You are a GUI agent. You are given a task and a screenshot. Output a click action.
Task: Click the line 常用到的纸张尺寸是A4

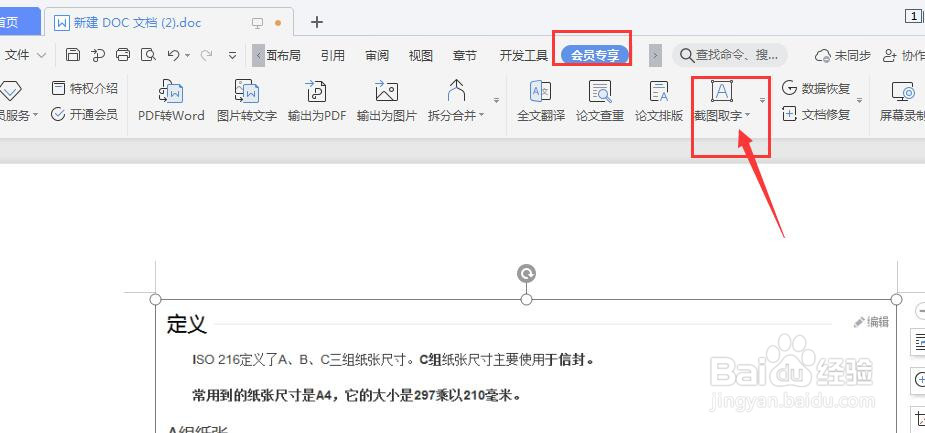[357, 395]
